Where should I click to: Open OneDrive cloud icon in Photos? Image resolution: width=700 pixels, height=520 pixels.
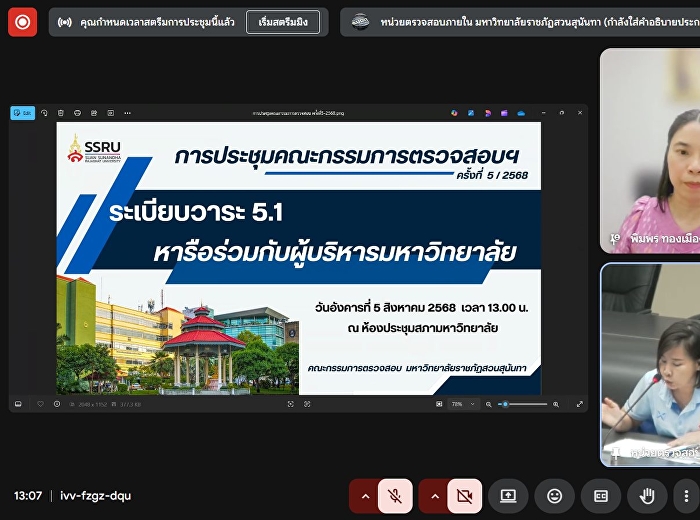[521, 113]
